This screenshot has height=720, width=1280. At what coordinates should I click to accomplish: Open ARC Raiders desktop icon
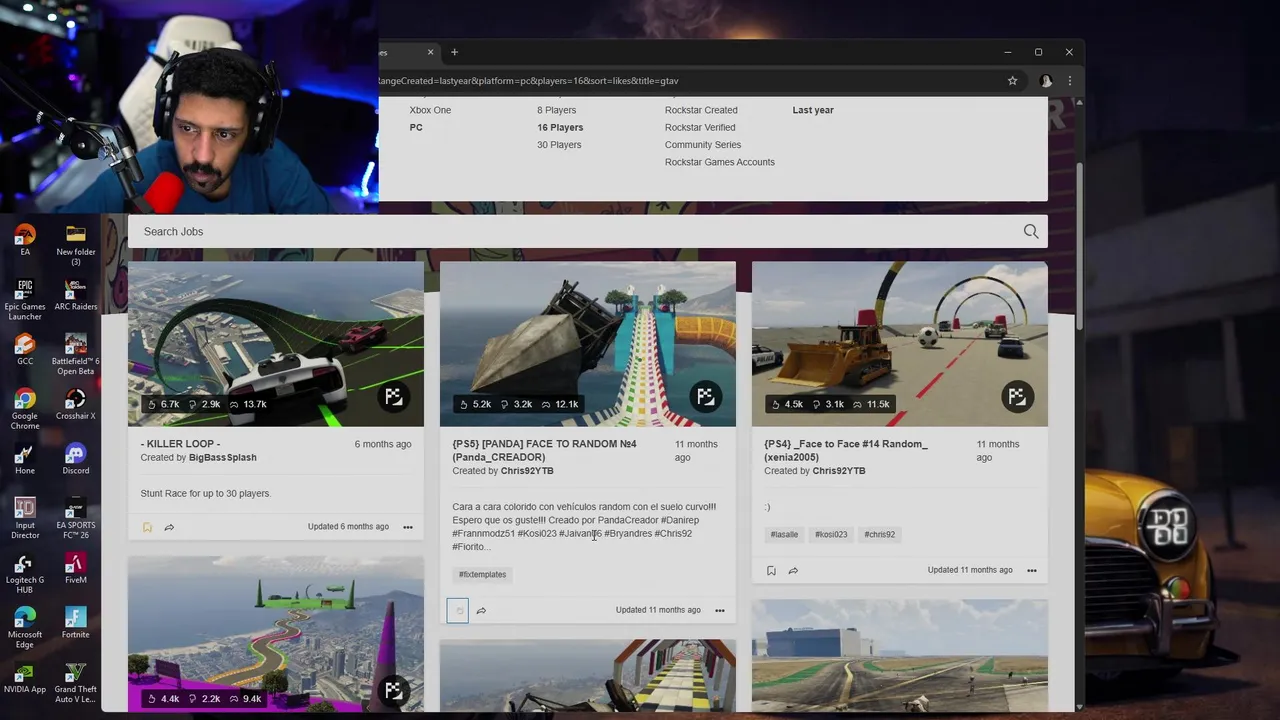click(76, 295)
